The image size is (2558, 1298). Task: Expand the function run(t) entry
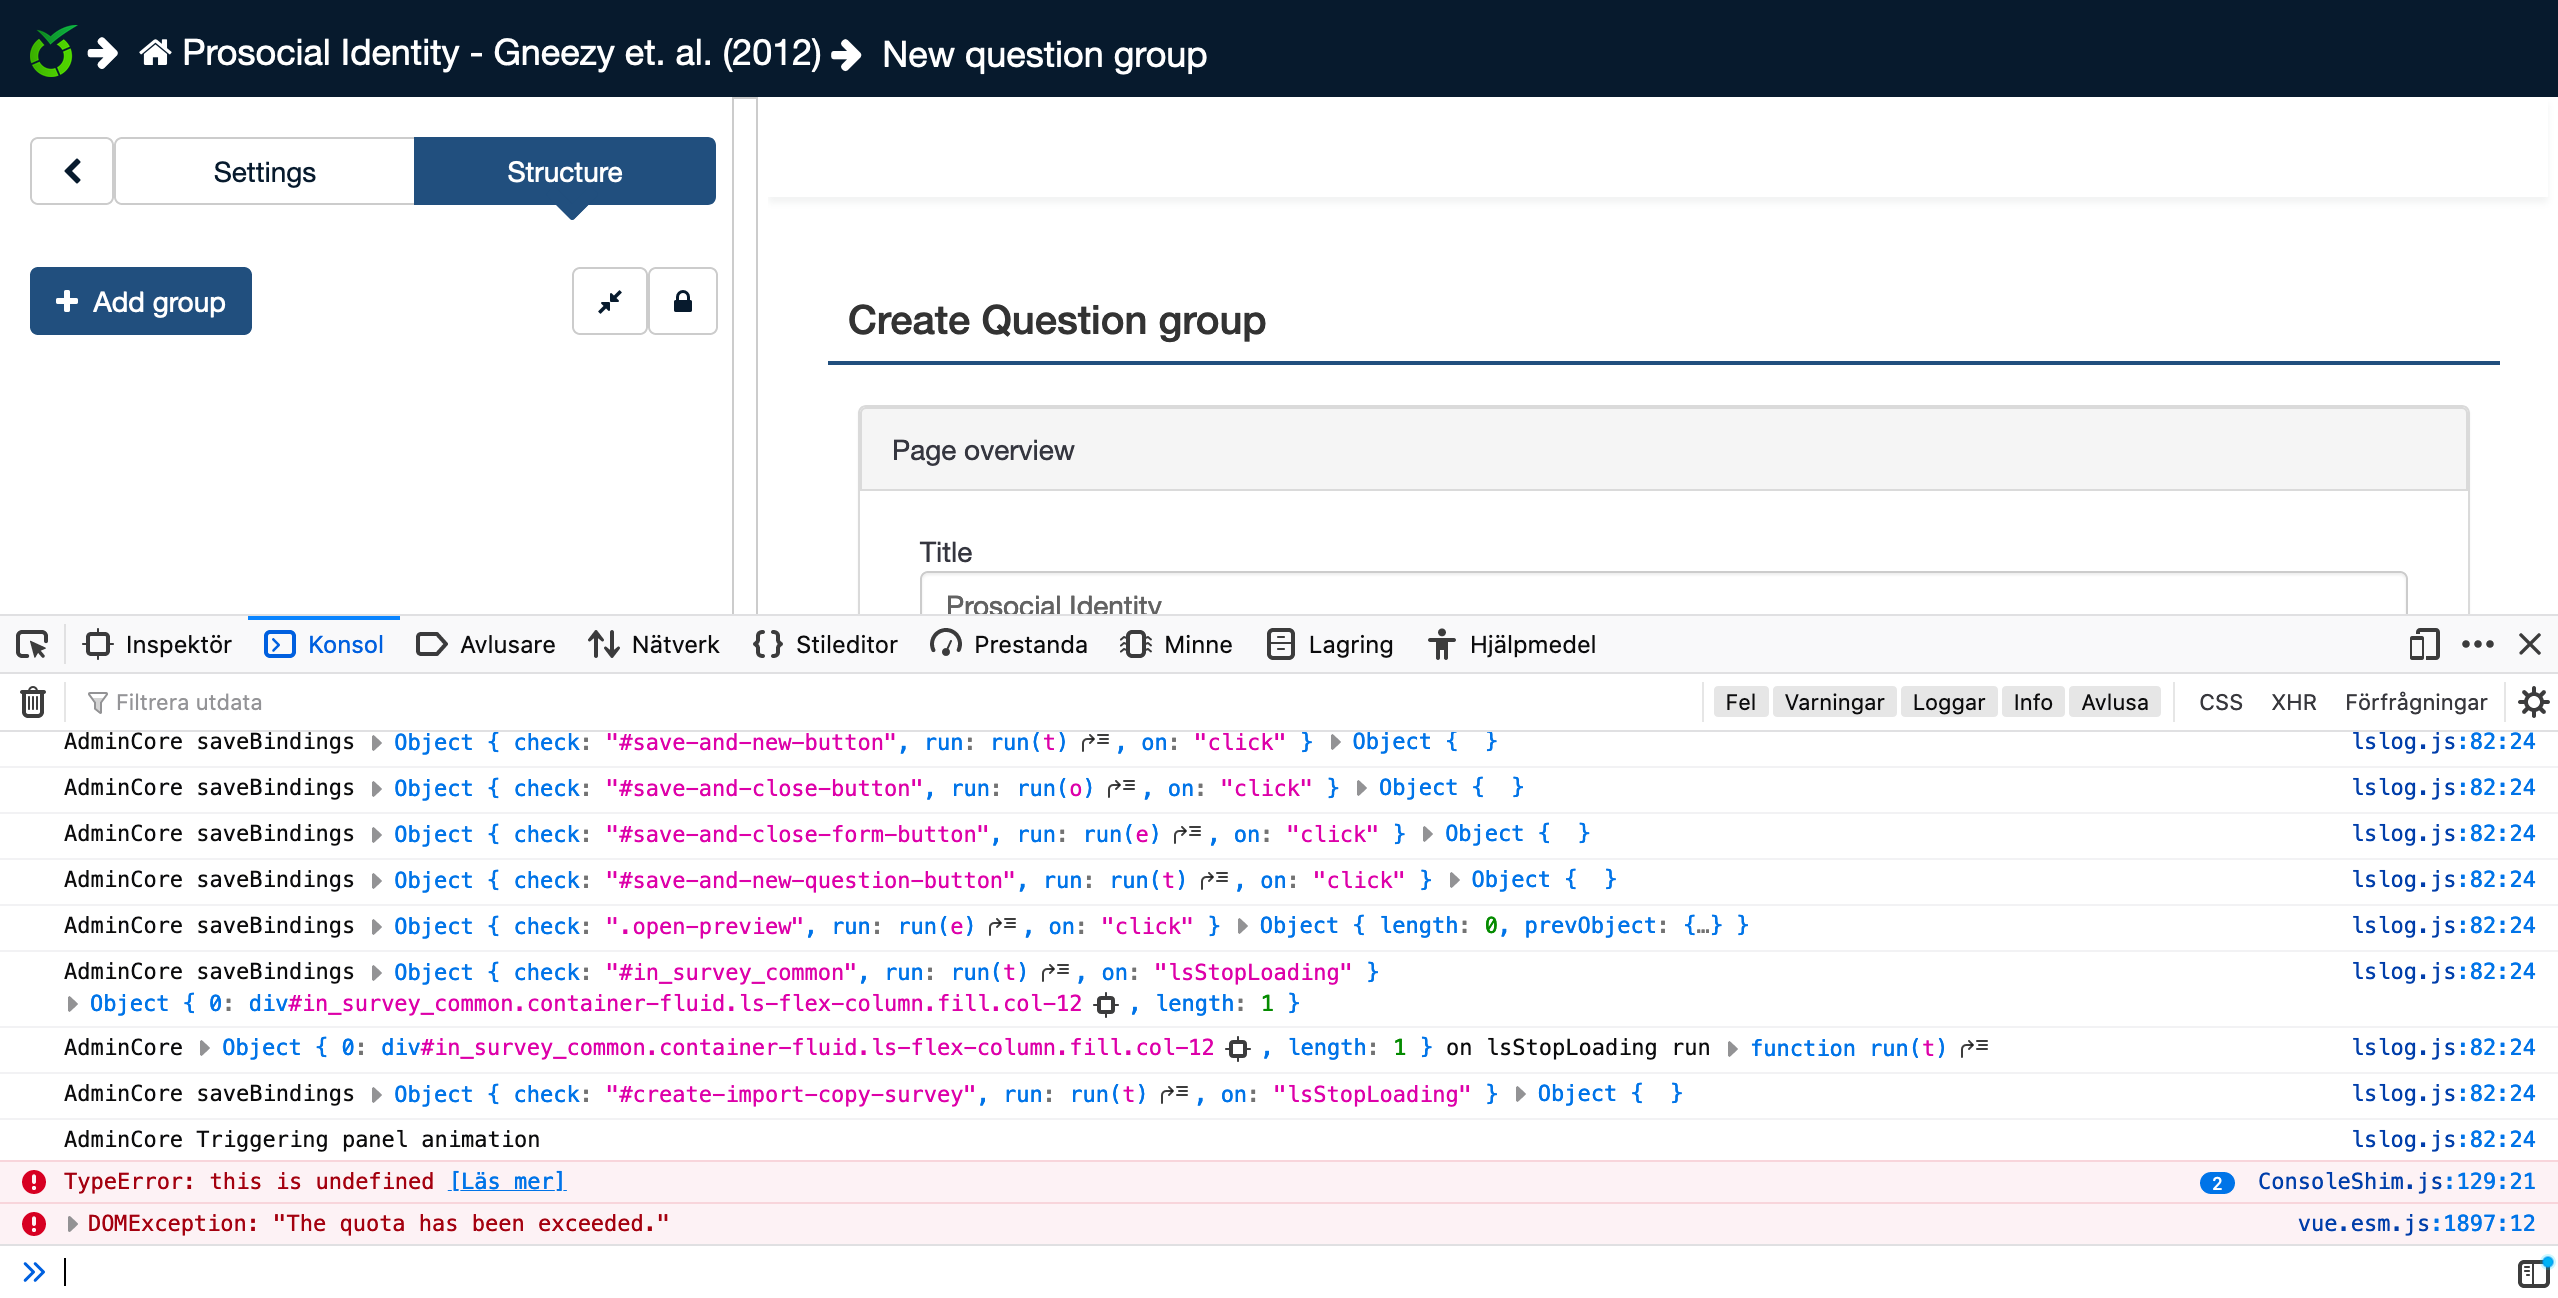coord(1733,1048)
